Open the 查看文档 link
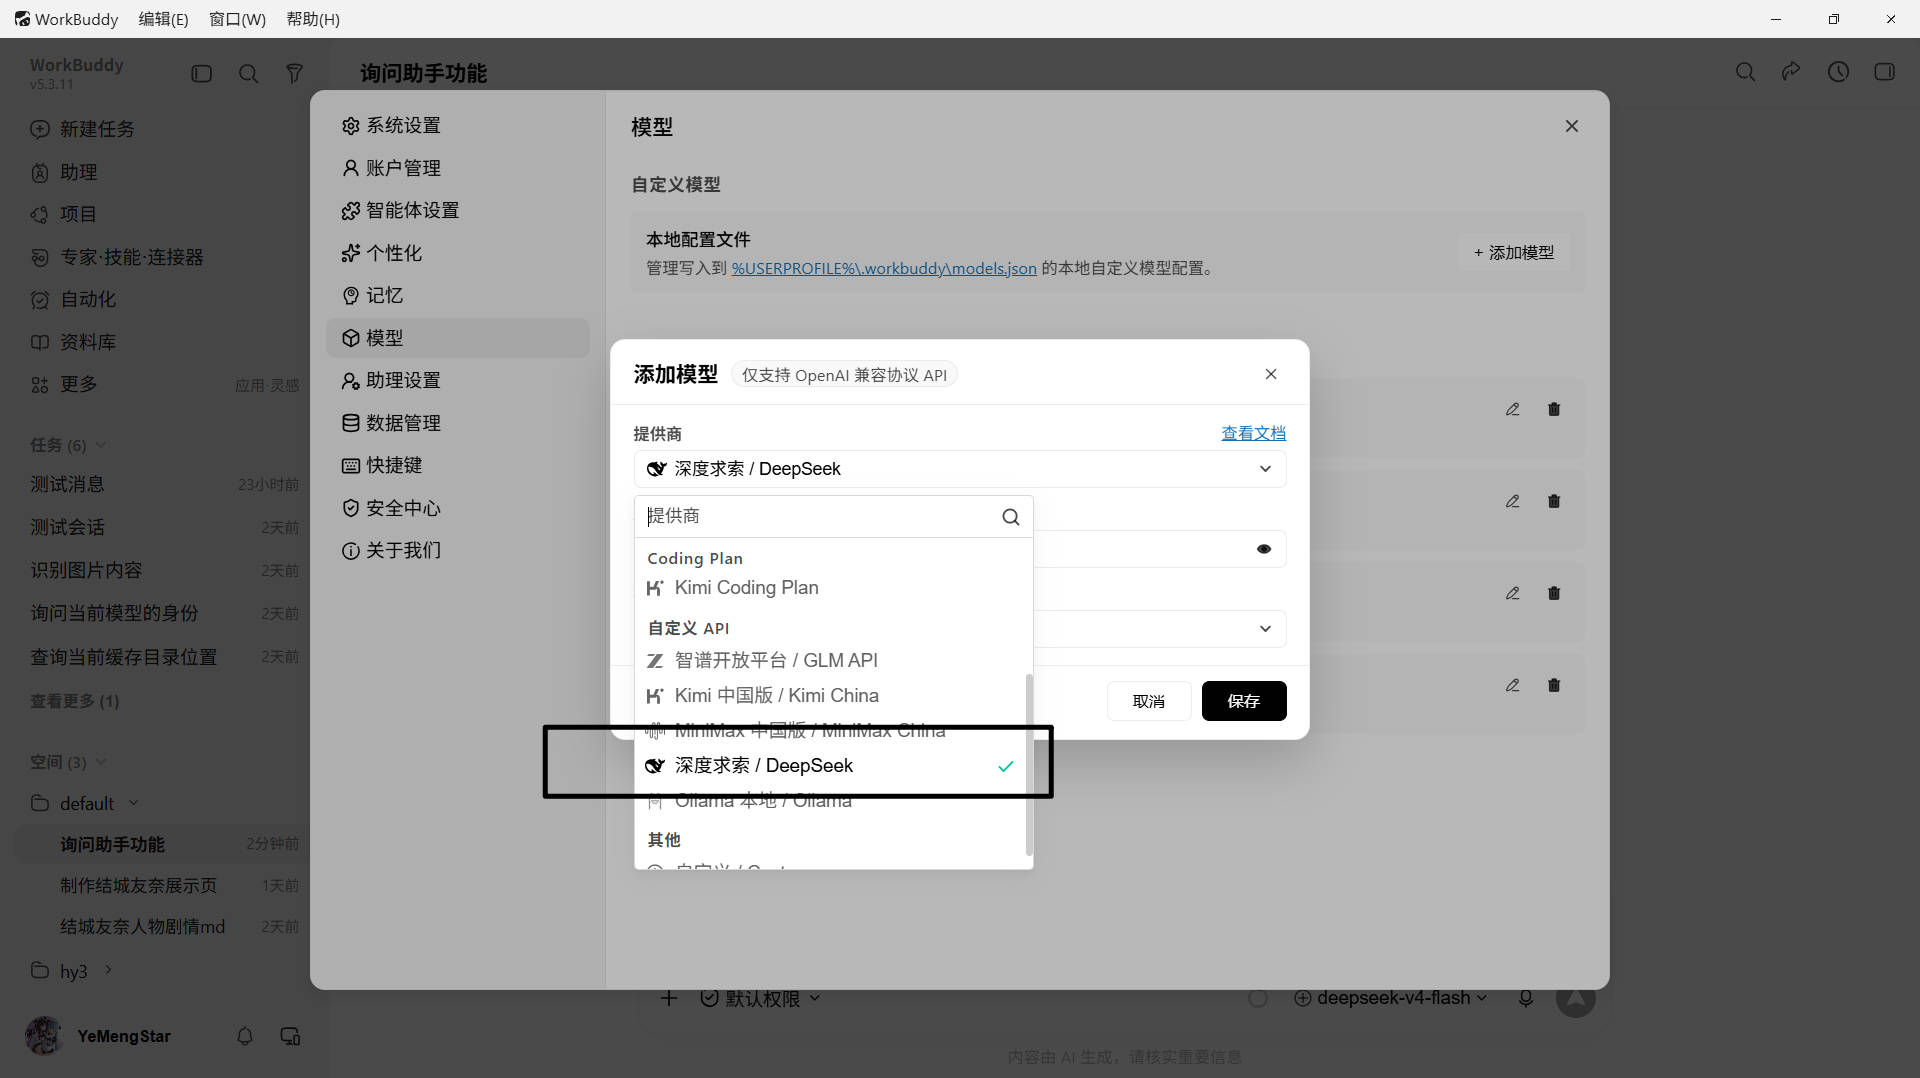 (1254, 433)
